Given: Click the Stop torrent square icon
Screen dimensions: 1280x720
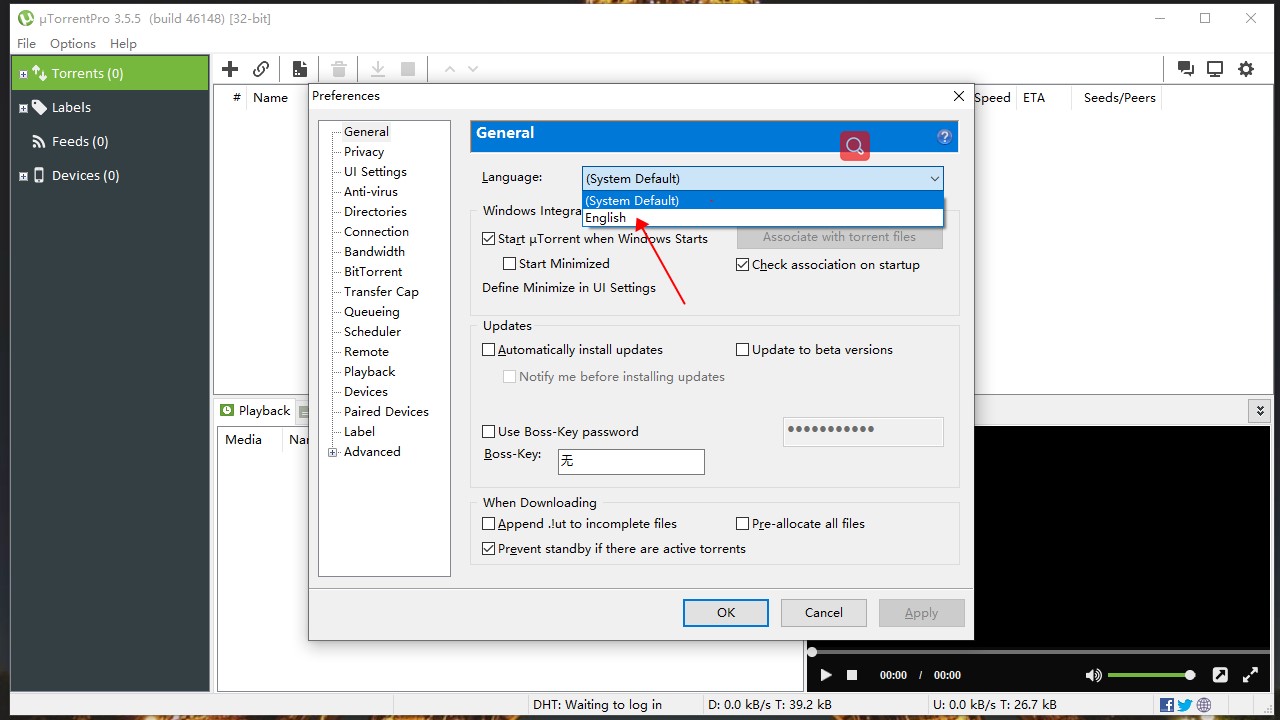Looking at the screenshot, I should [x=408, y=69].
